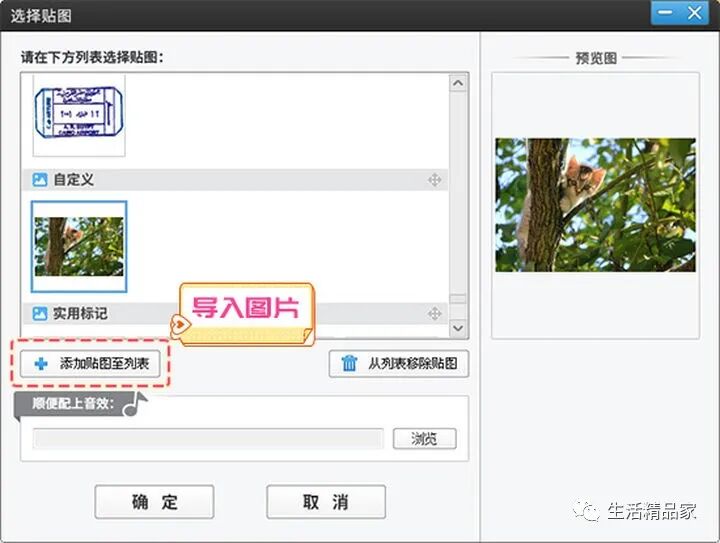Click the sound effect file path field

click(x=208, y=439)
